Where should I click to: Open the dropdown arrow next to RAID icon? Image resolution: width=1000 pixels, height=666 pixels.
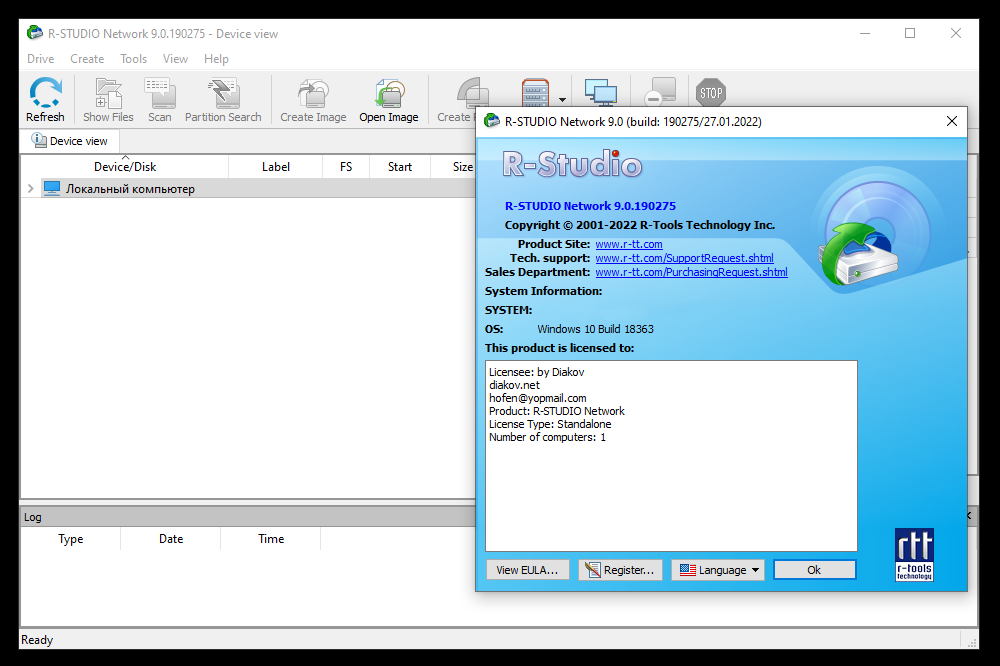pos(562,100)
